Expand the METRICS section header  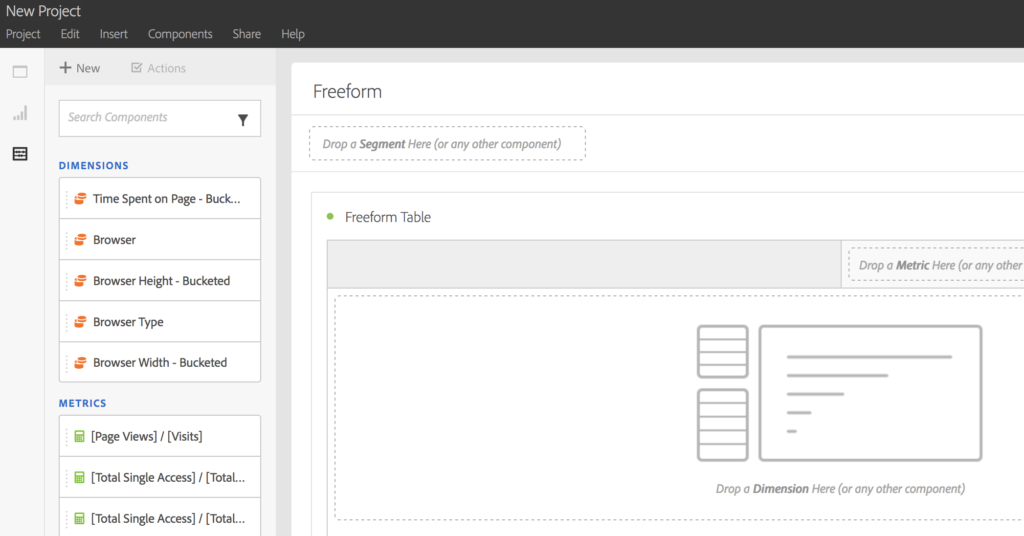click(x=82, y=404)
